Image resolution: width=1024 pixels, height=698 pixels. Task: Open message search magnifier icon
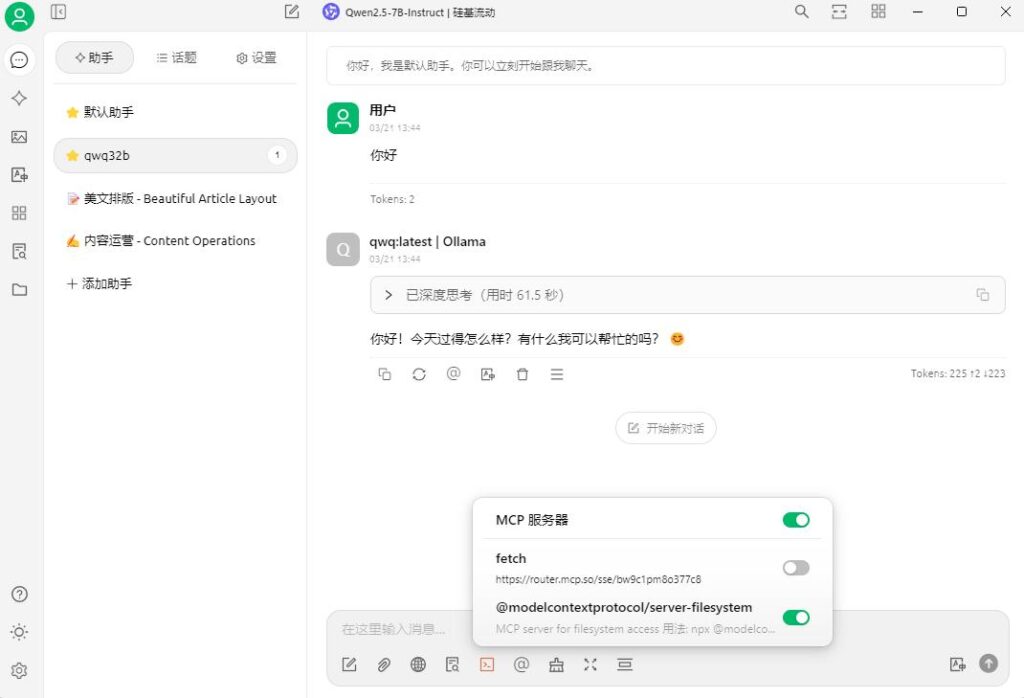click(801, 12)
